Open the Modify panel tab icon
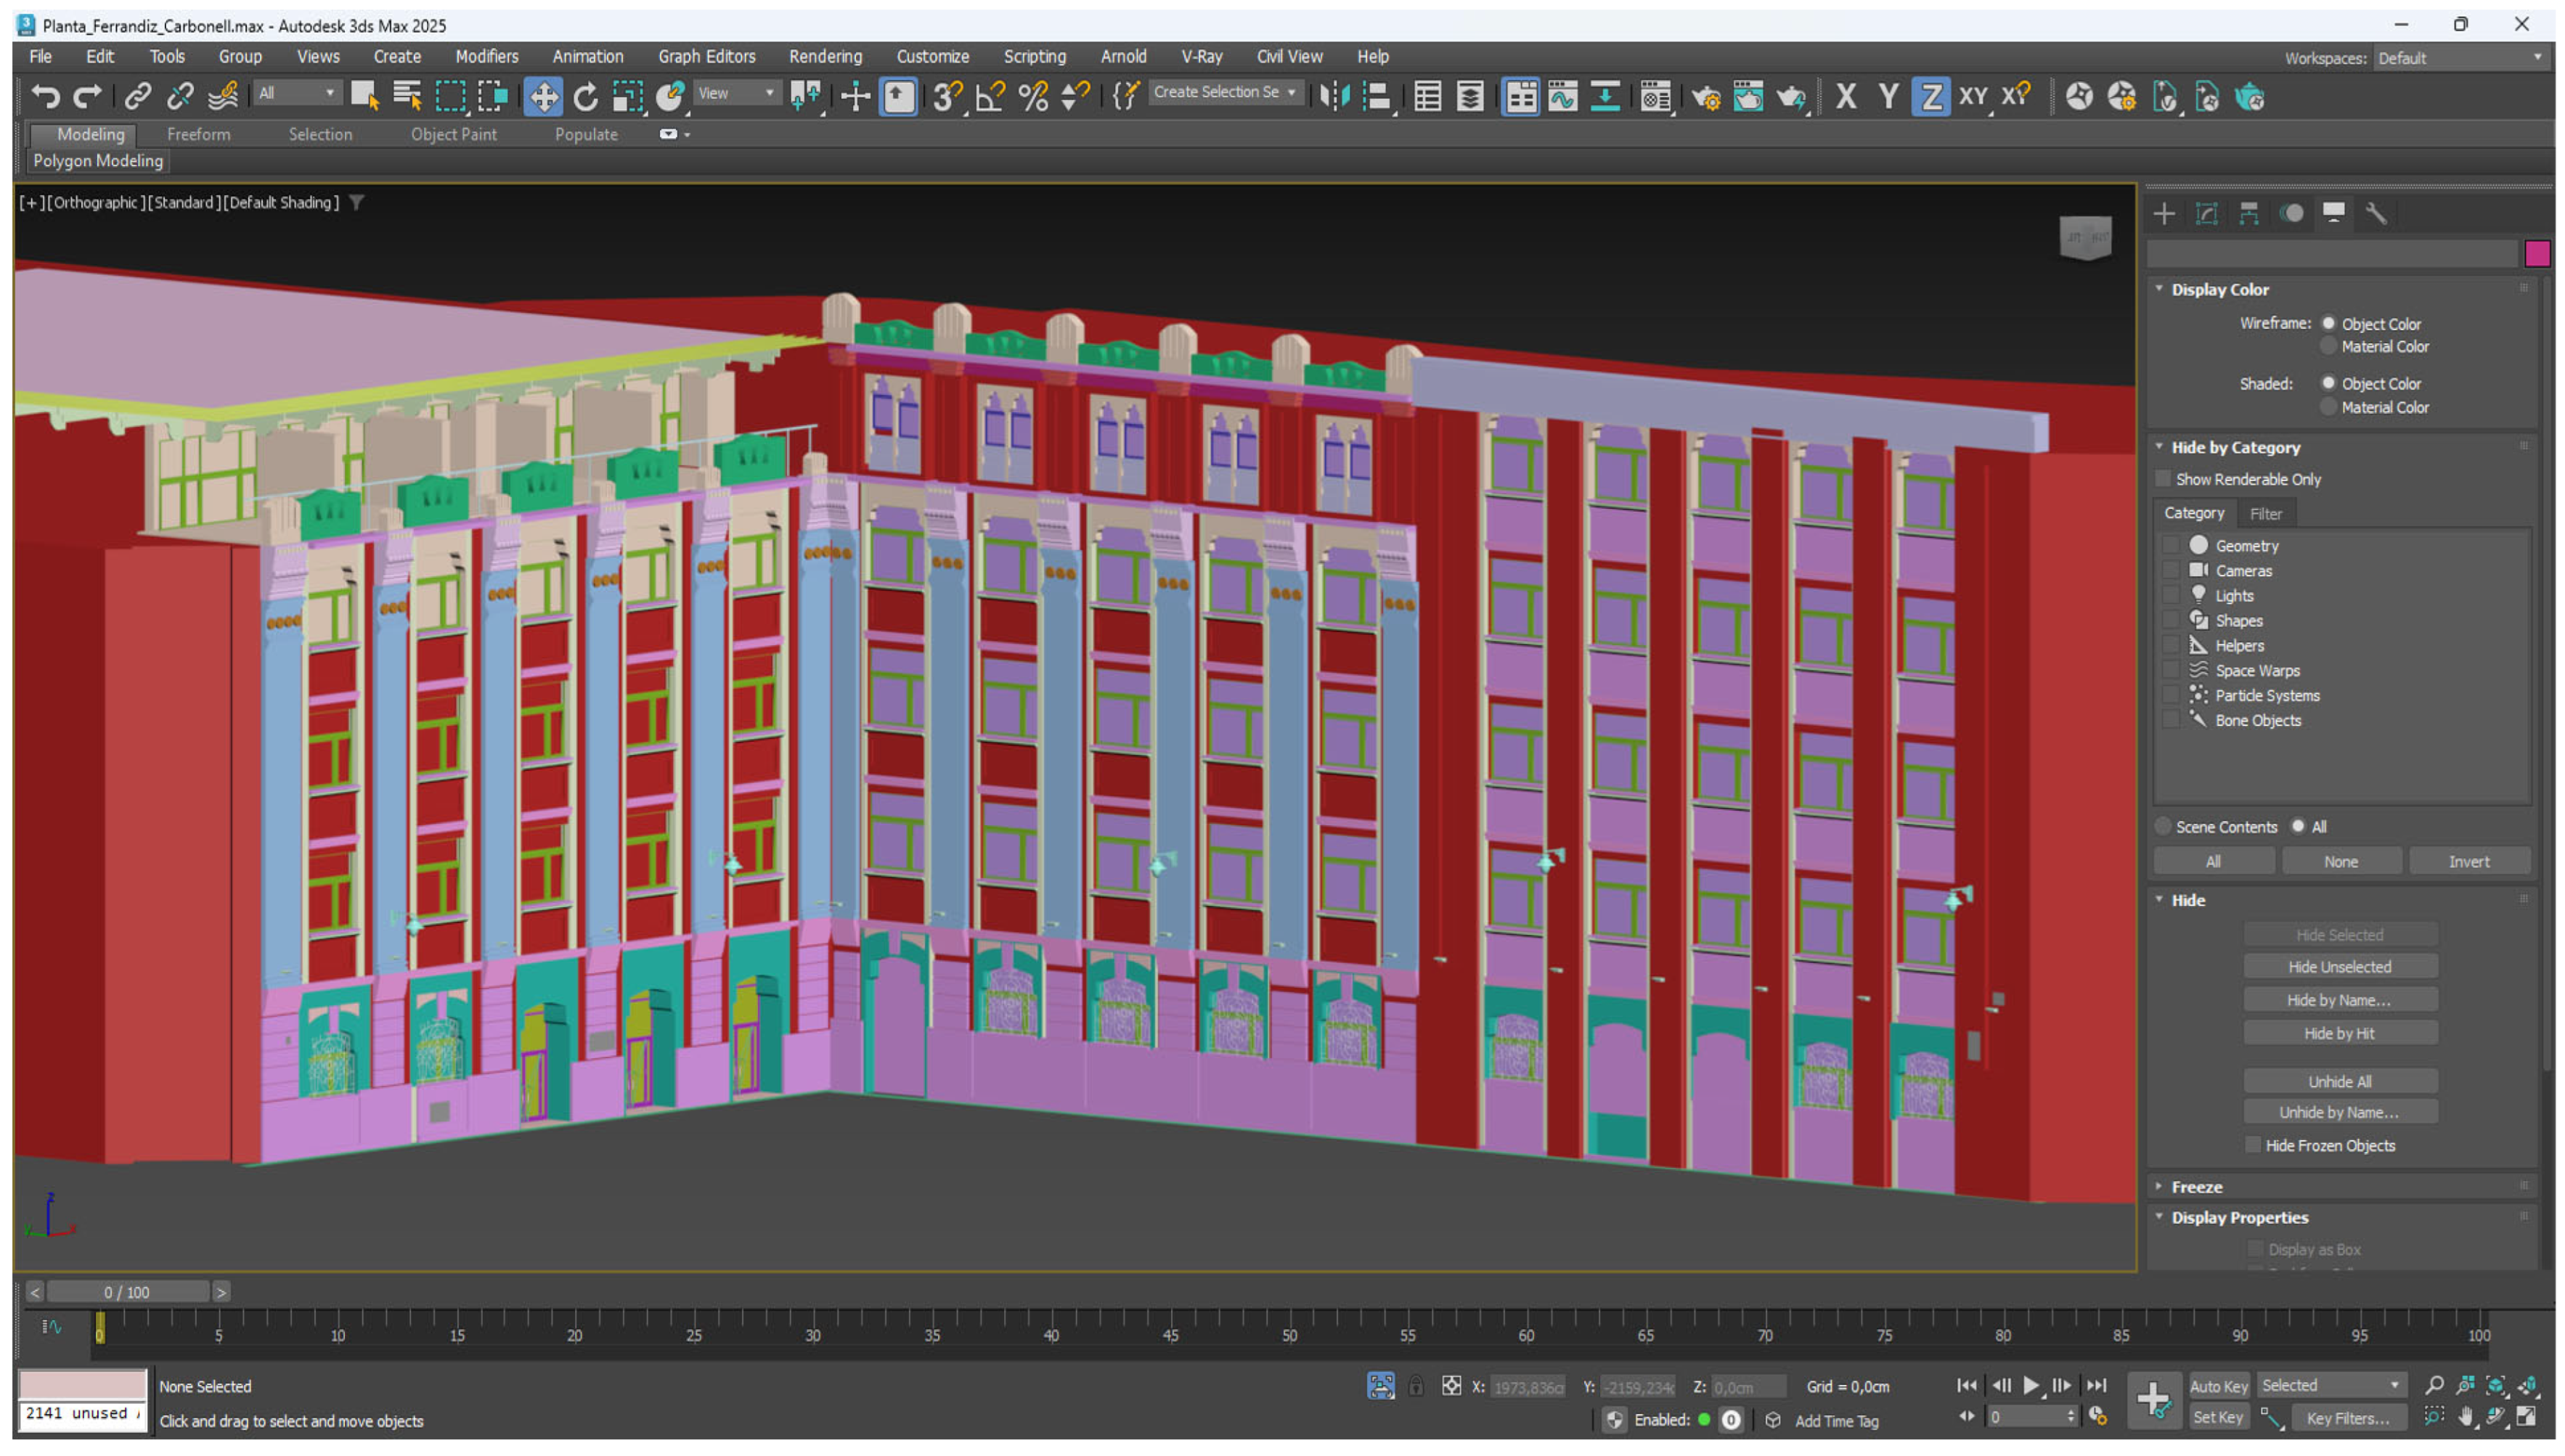The width and height of the screenshot is (2565, 1456). click(x=2206, y=213)
